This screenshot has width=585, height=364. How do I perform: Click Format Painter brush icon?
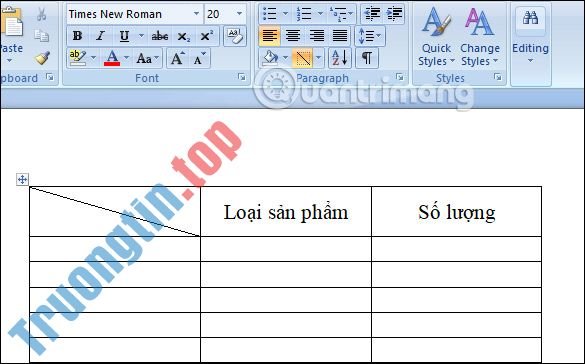point(42,58)
